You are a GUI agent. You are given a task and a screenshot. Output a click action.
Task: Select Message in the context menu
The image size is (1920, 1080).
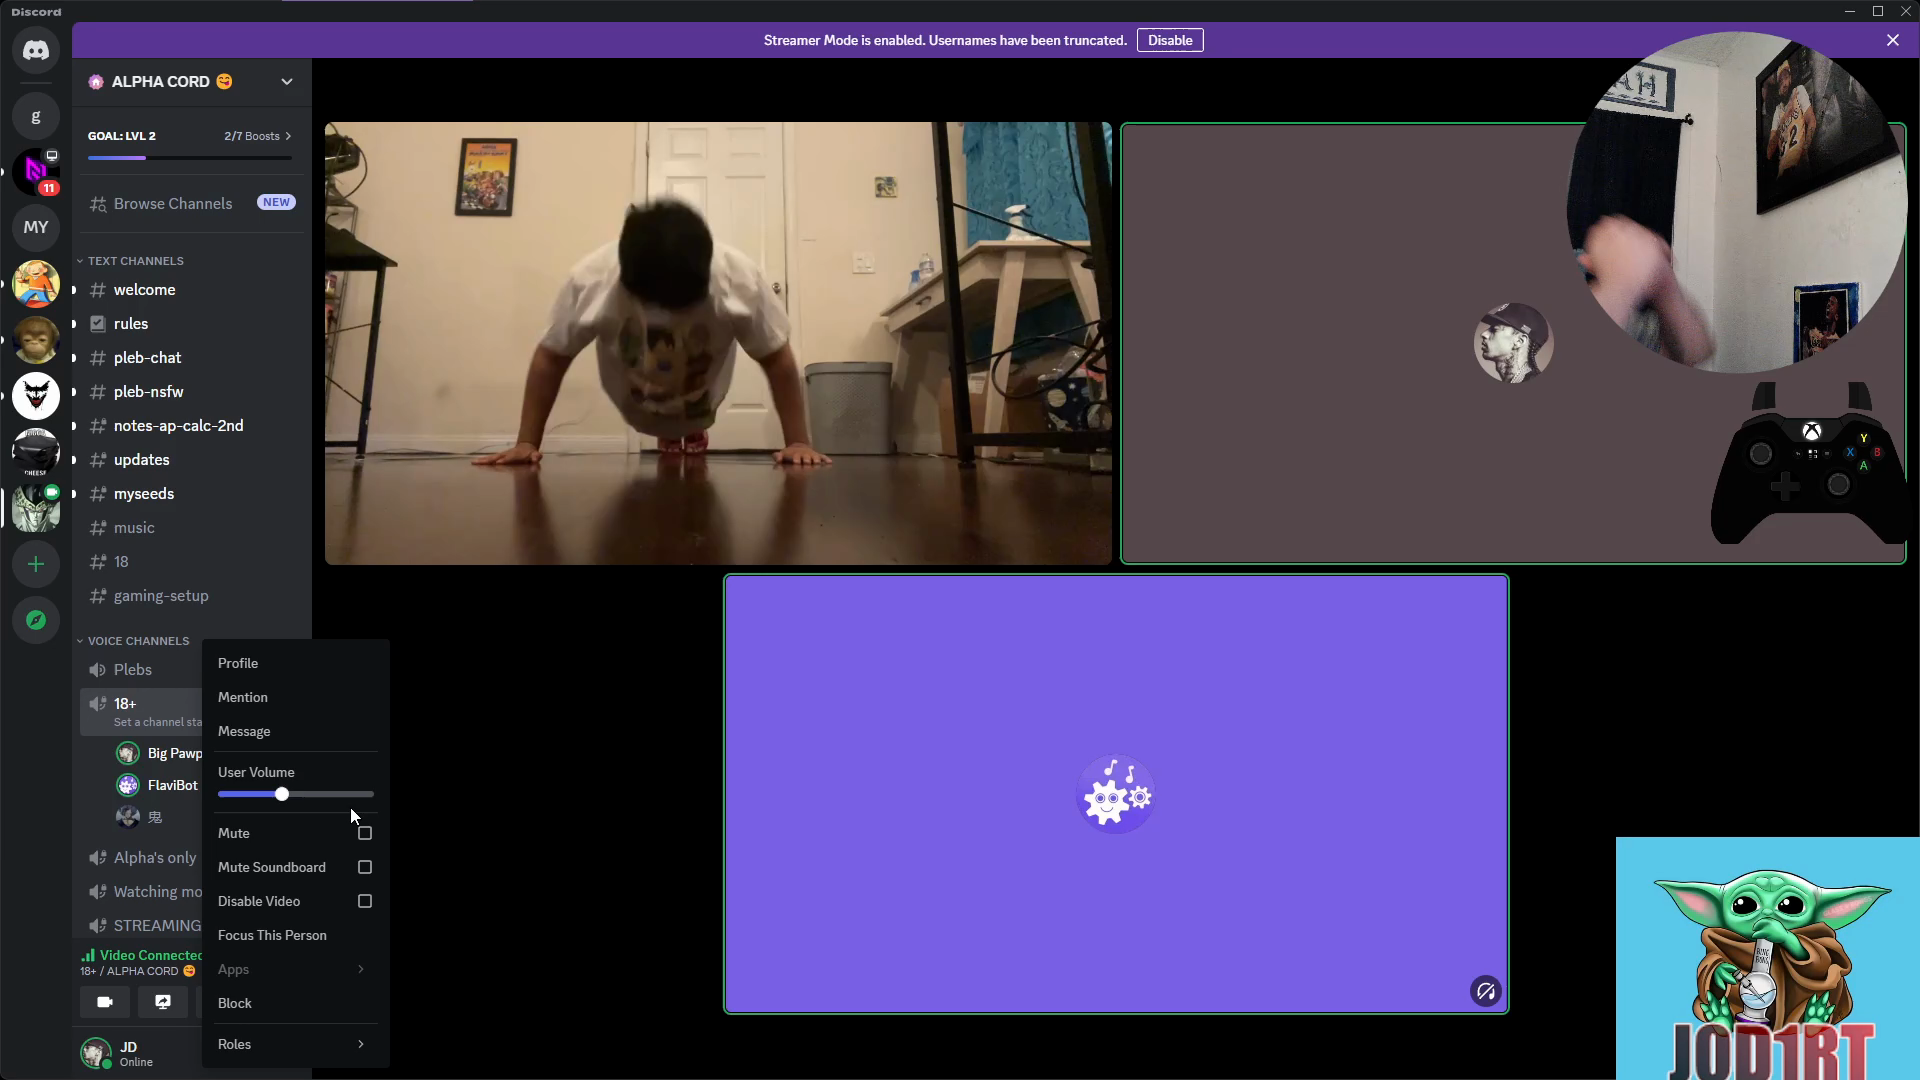[294, 731]
